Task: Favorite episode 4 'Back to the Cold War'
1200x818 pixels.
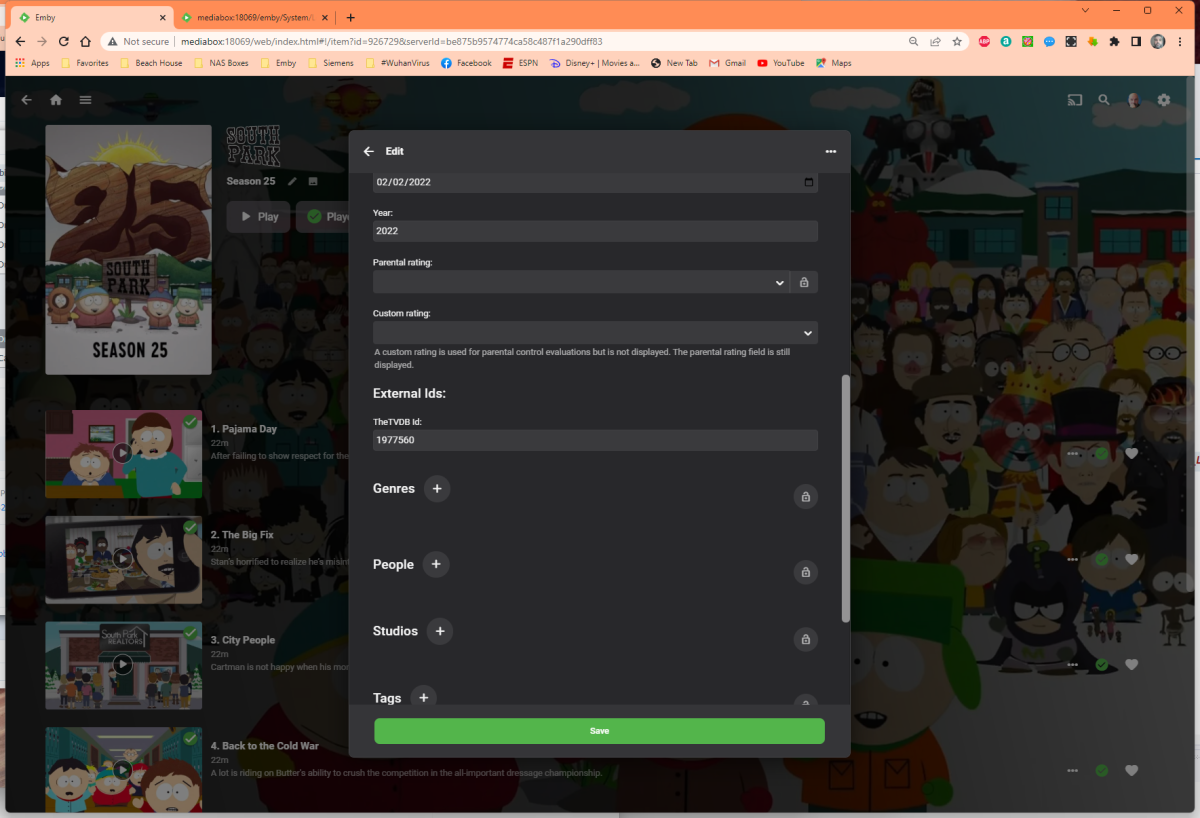Action: pos(1131,770)
